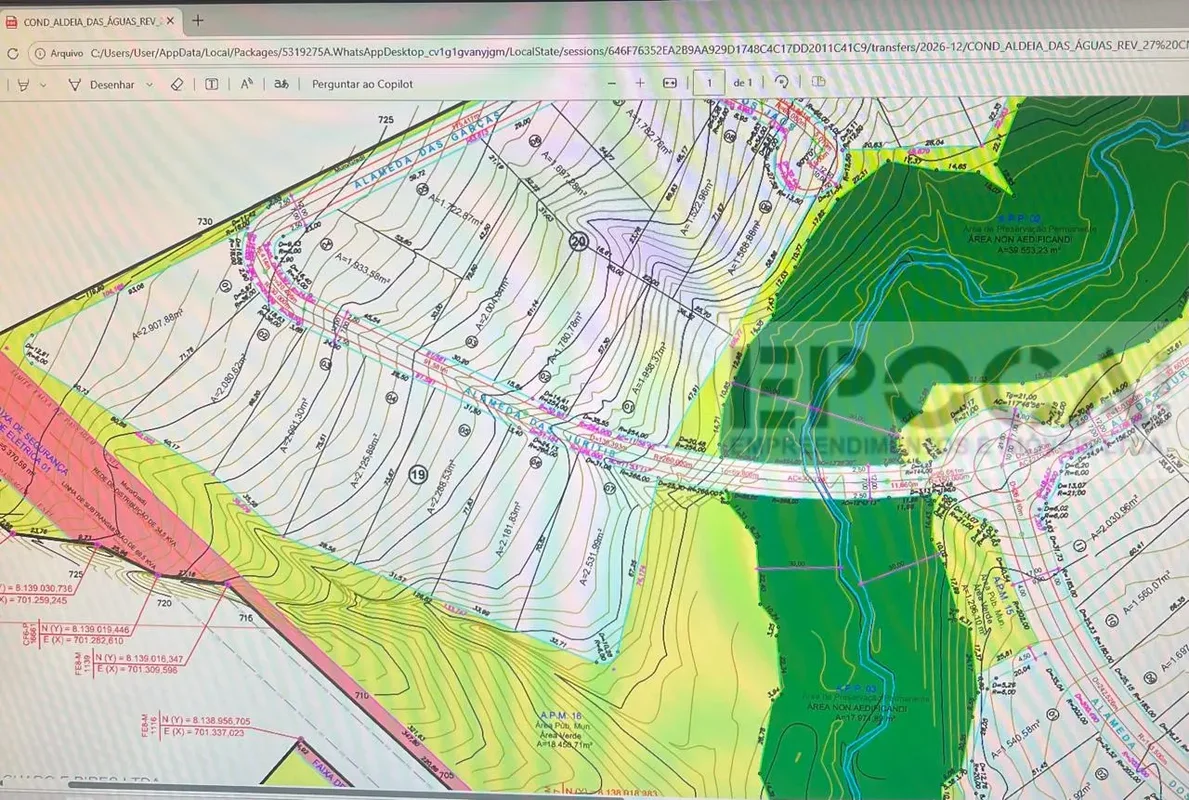Click the ALAMEDA DAS GARÇAS street label
The width and height of the screenshot is (1189, 800).
(426, 152)
